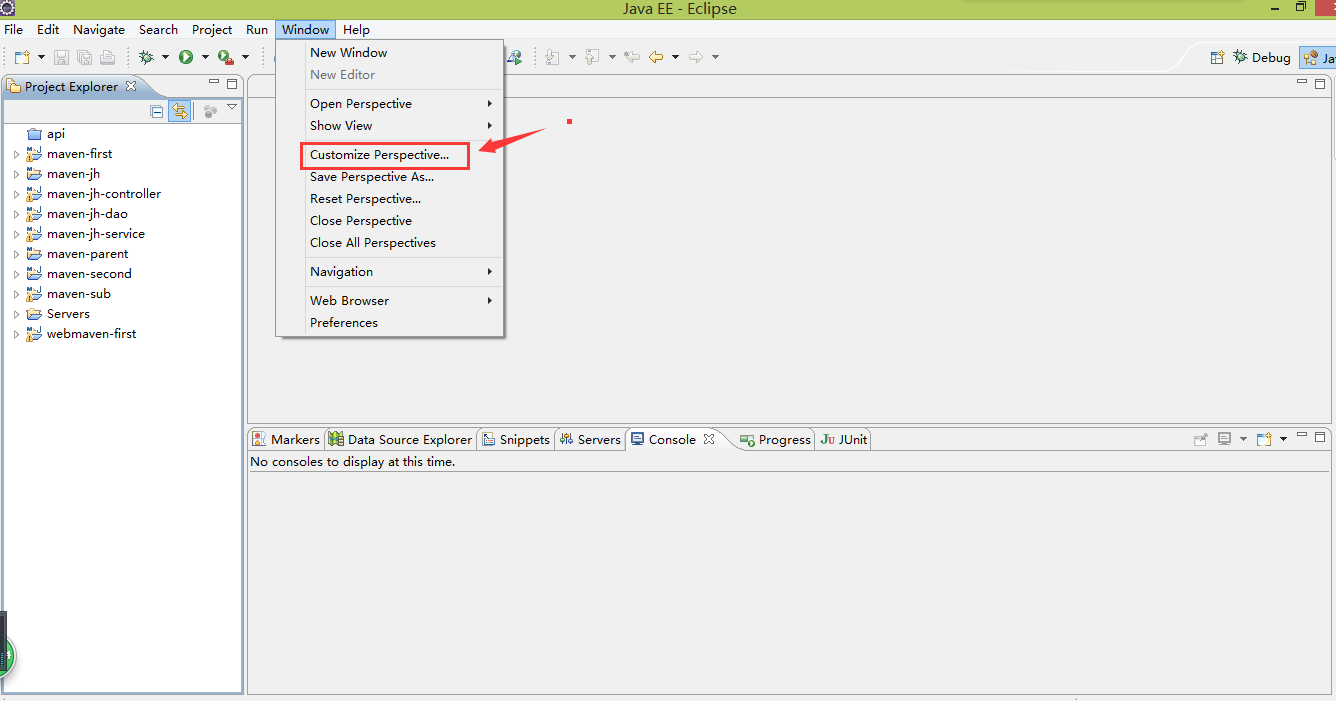Screen dimensions: 1336x701
Task: Click the Debug bug toolbar icon
Action: (146, 57)
